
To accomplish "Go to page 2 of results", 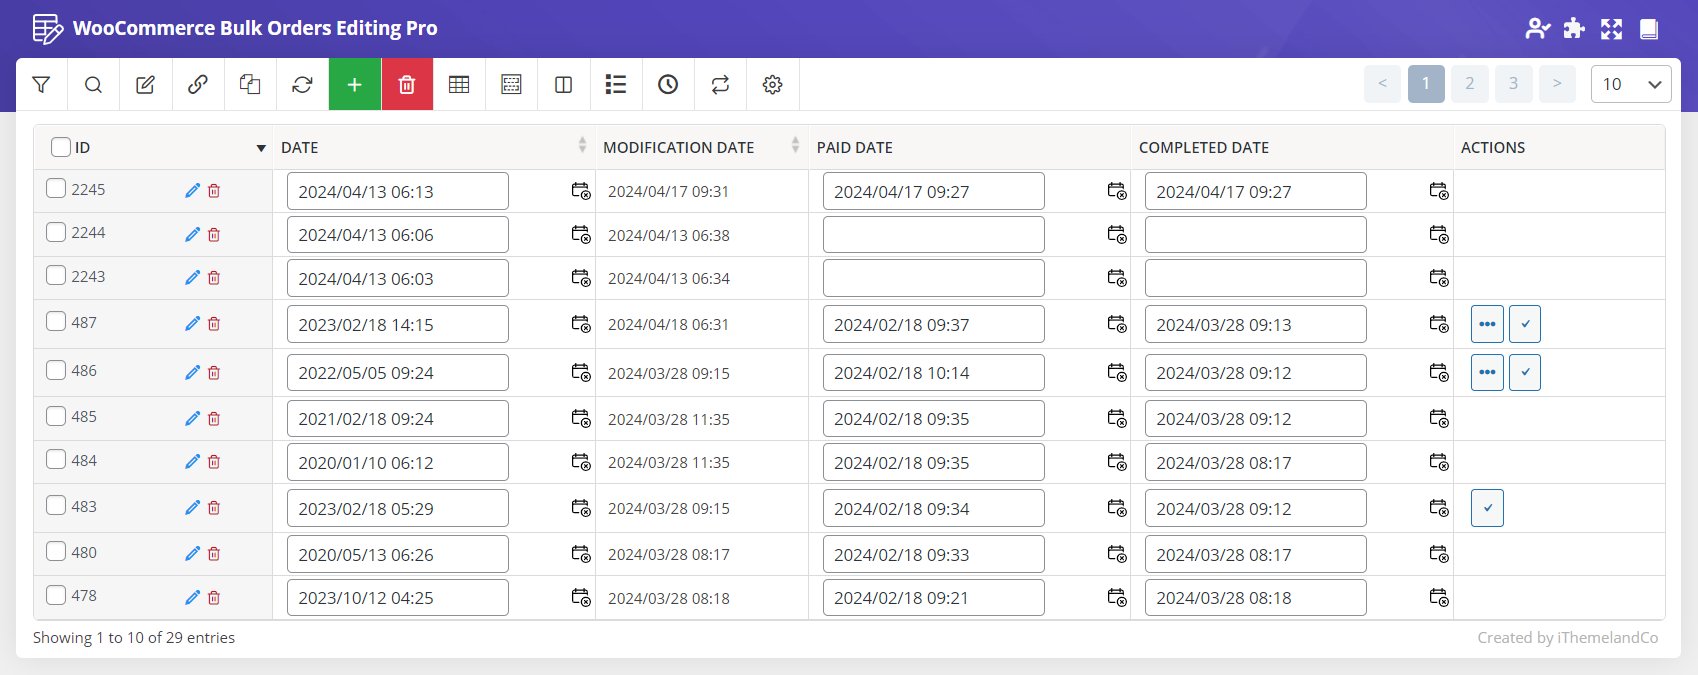I will 1469,84.
